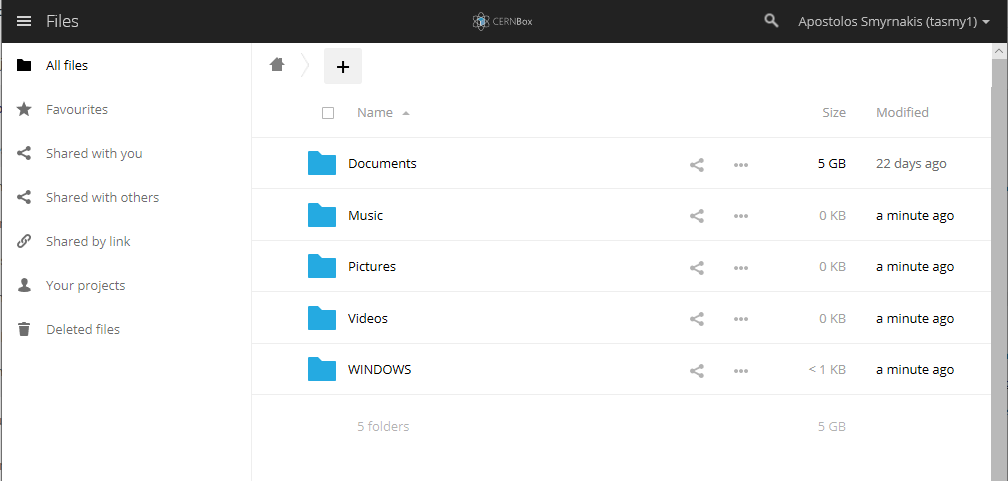The height and width of the screenshot is (481, 1008).
Task: Open the Music folder name
Action: coord(365,215)
